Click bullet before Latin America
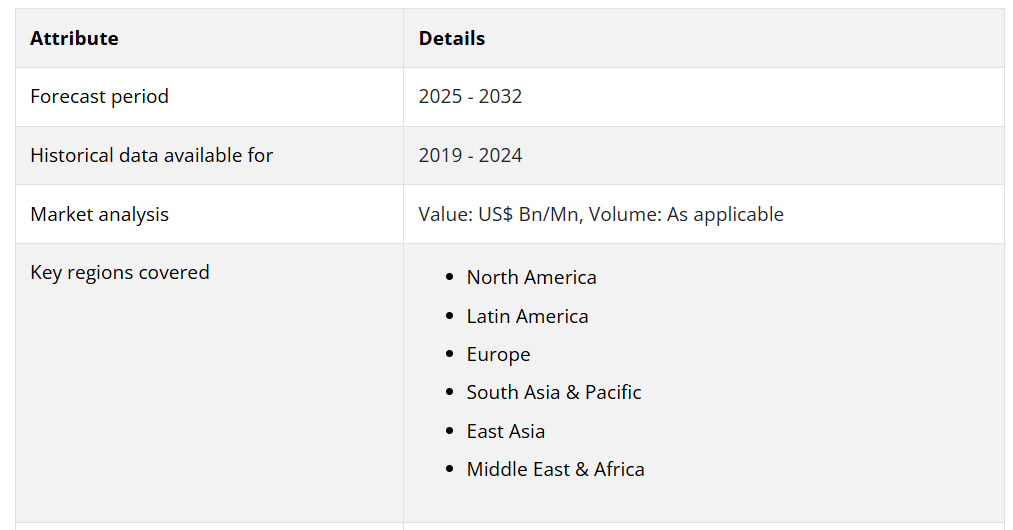Screen dimensions: 1013x530 450,316
